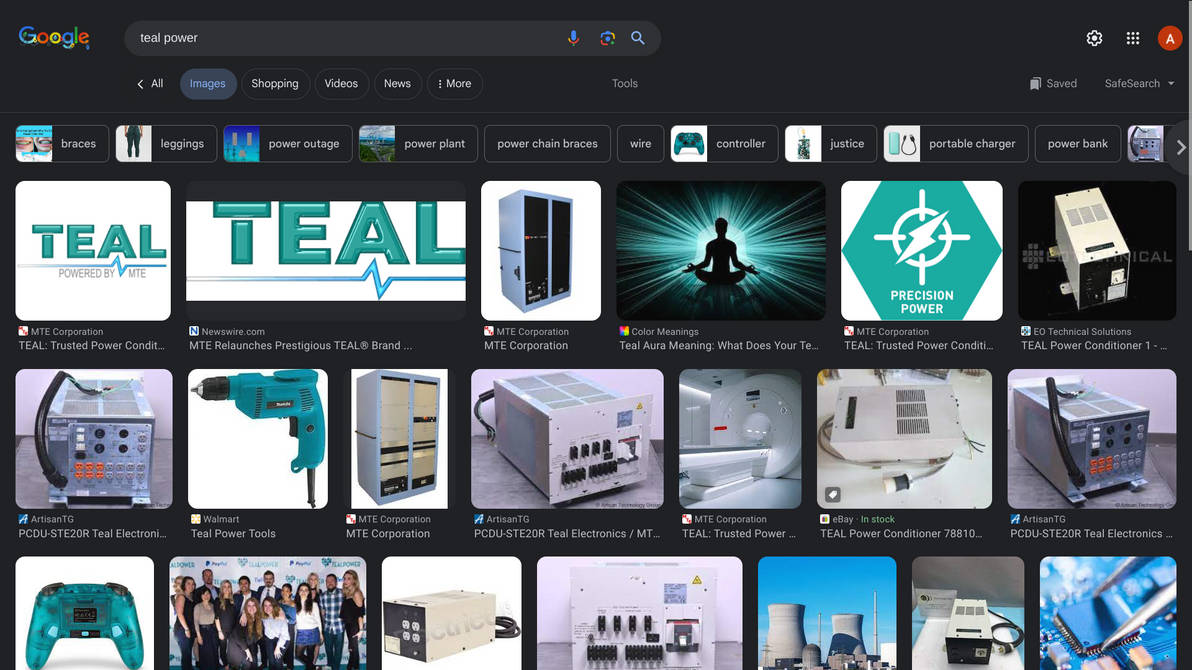Image resolution: width=1192 pixels, height=670 pixels.
Task: Open the nuclear cooling towers image
Action: [x=827, y=613]
